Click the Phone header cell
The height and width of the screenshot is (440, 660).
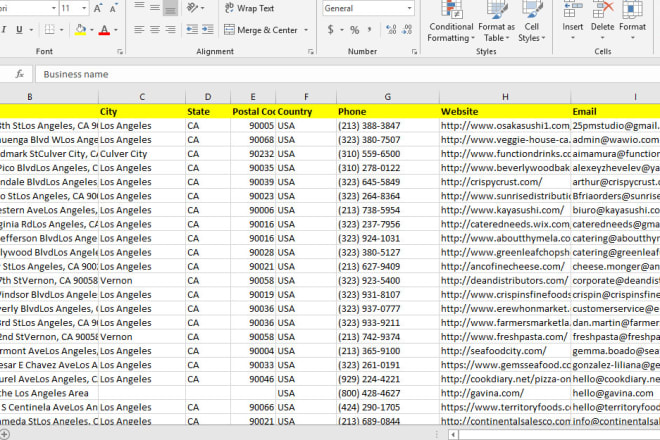[x=388, y=112]
